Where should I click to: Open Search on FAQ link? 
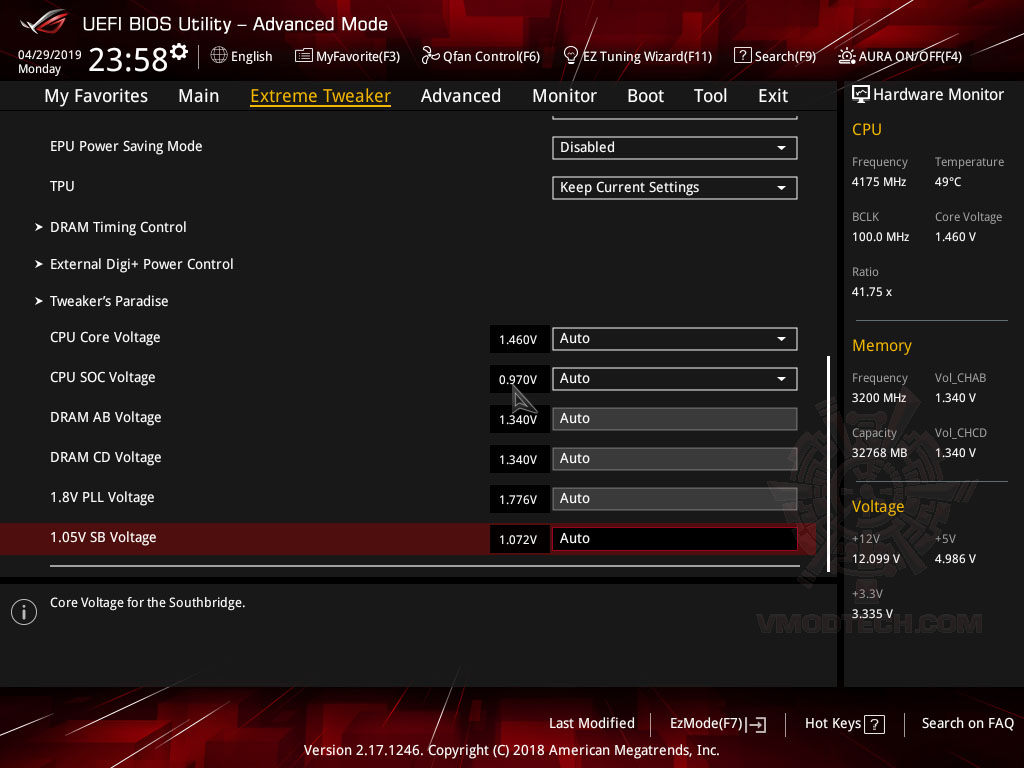[967, 724]
